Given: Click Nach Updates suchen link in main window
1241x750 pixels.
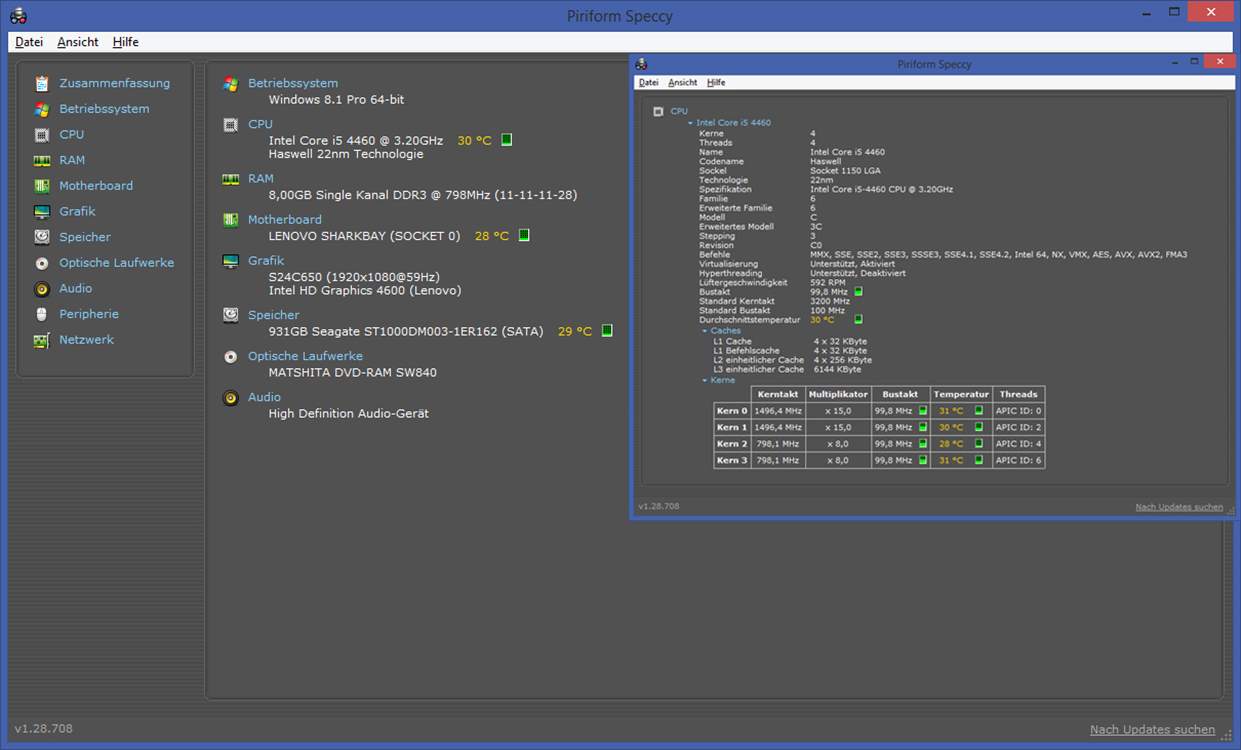Looking at the screenshot, I should (x=1152, y=730).
